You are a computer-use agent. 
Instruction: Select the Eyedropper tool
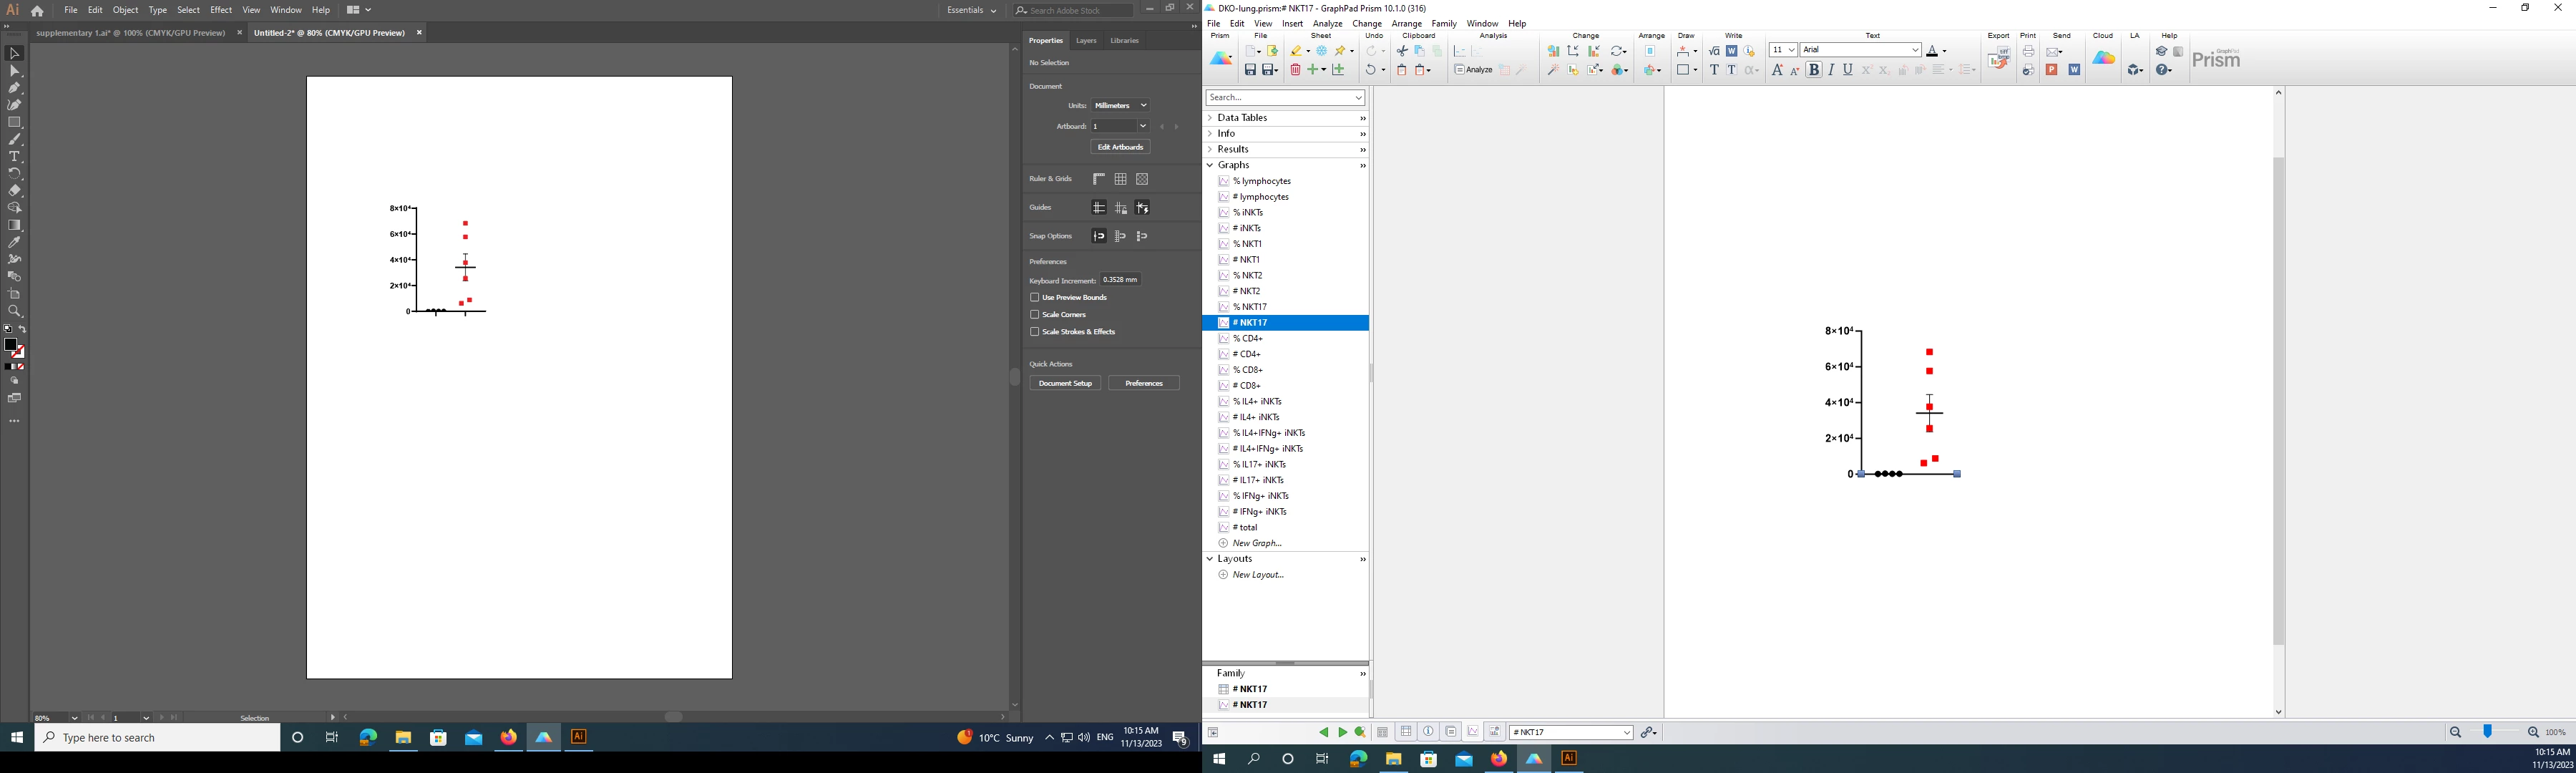[15, 242]
